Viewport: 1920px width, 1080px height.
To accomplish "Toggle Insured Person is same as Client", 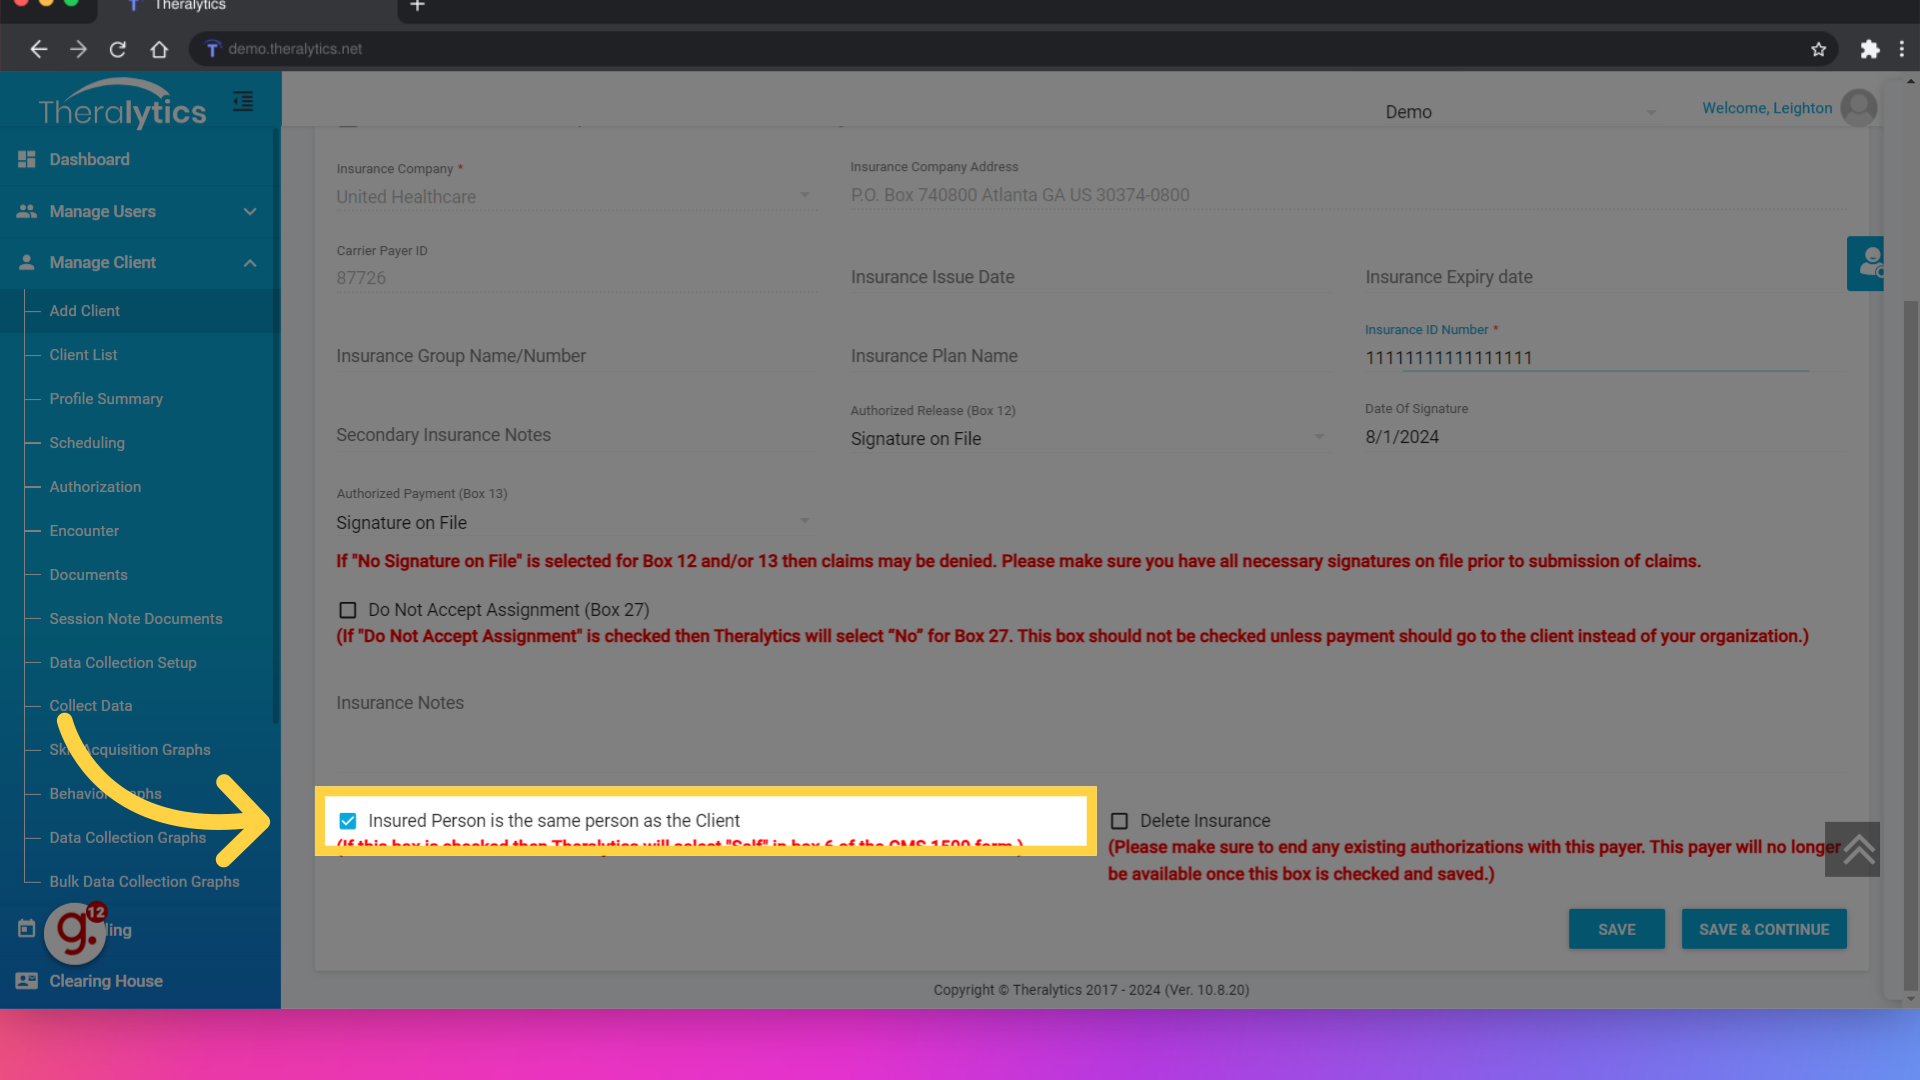I will coord(349,820).
